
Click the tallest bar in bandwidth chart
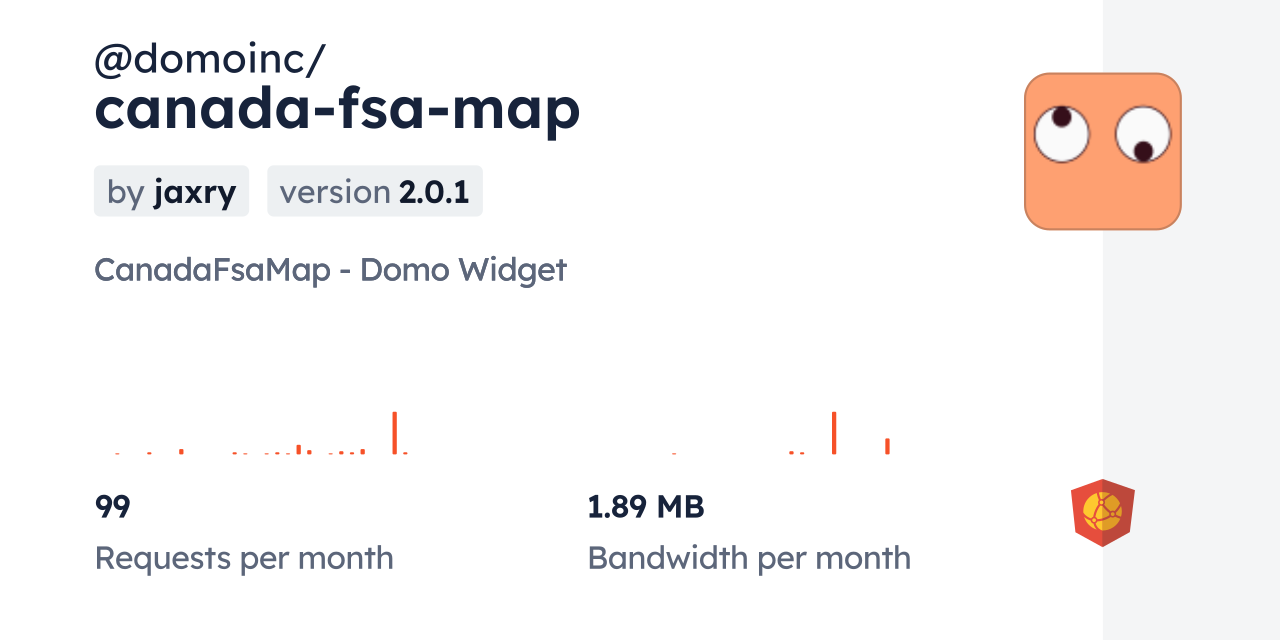pyautogui.click(x=834, y=432)
